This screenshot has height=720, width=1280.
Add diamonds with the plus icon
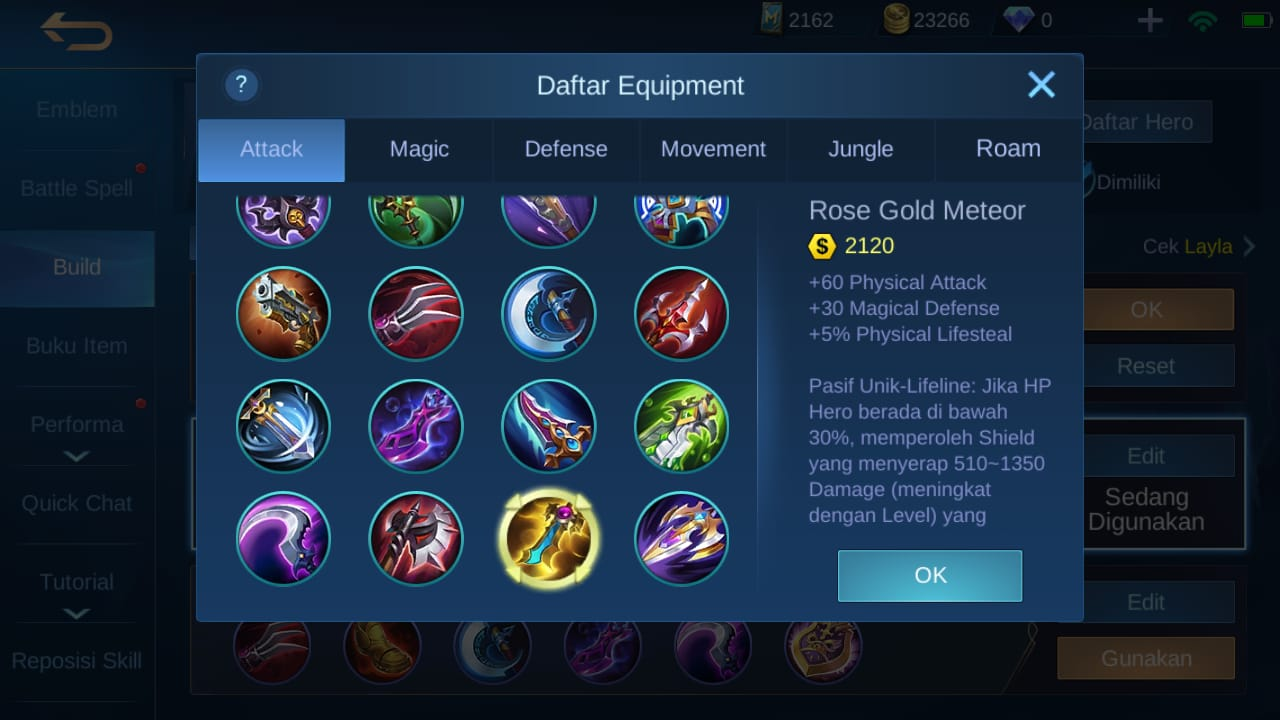[1150, 20]
